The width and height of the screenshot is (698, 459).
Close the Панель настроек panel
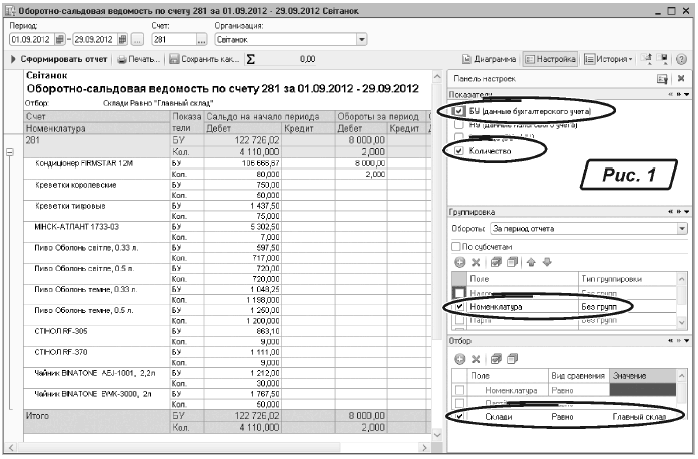[680, 78]
